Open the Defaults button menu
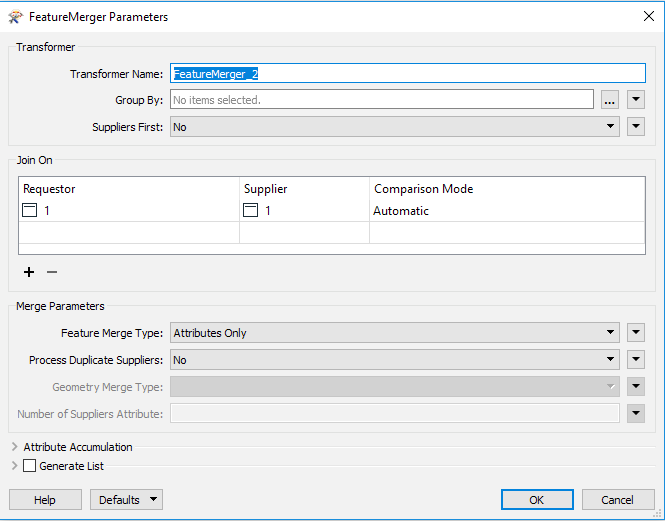665x521 pixels. [x=126, y=500]
